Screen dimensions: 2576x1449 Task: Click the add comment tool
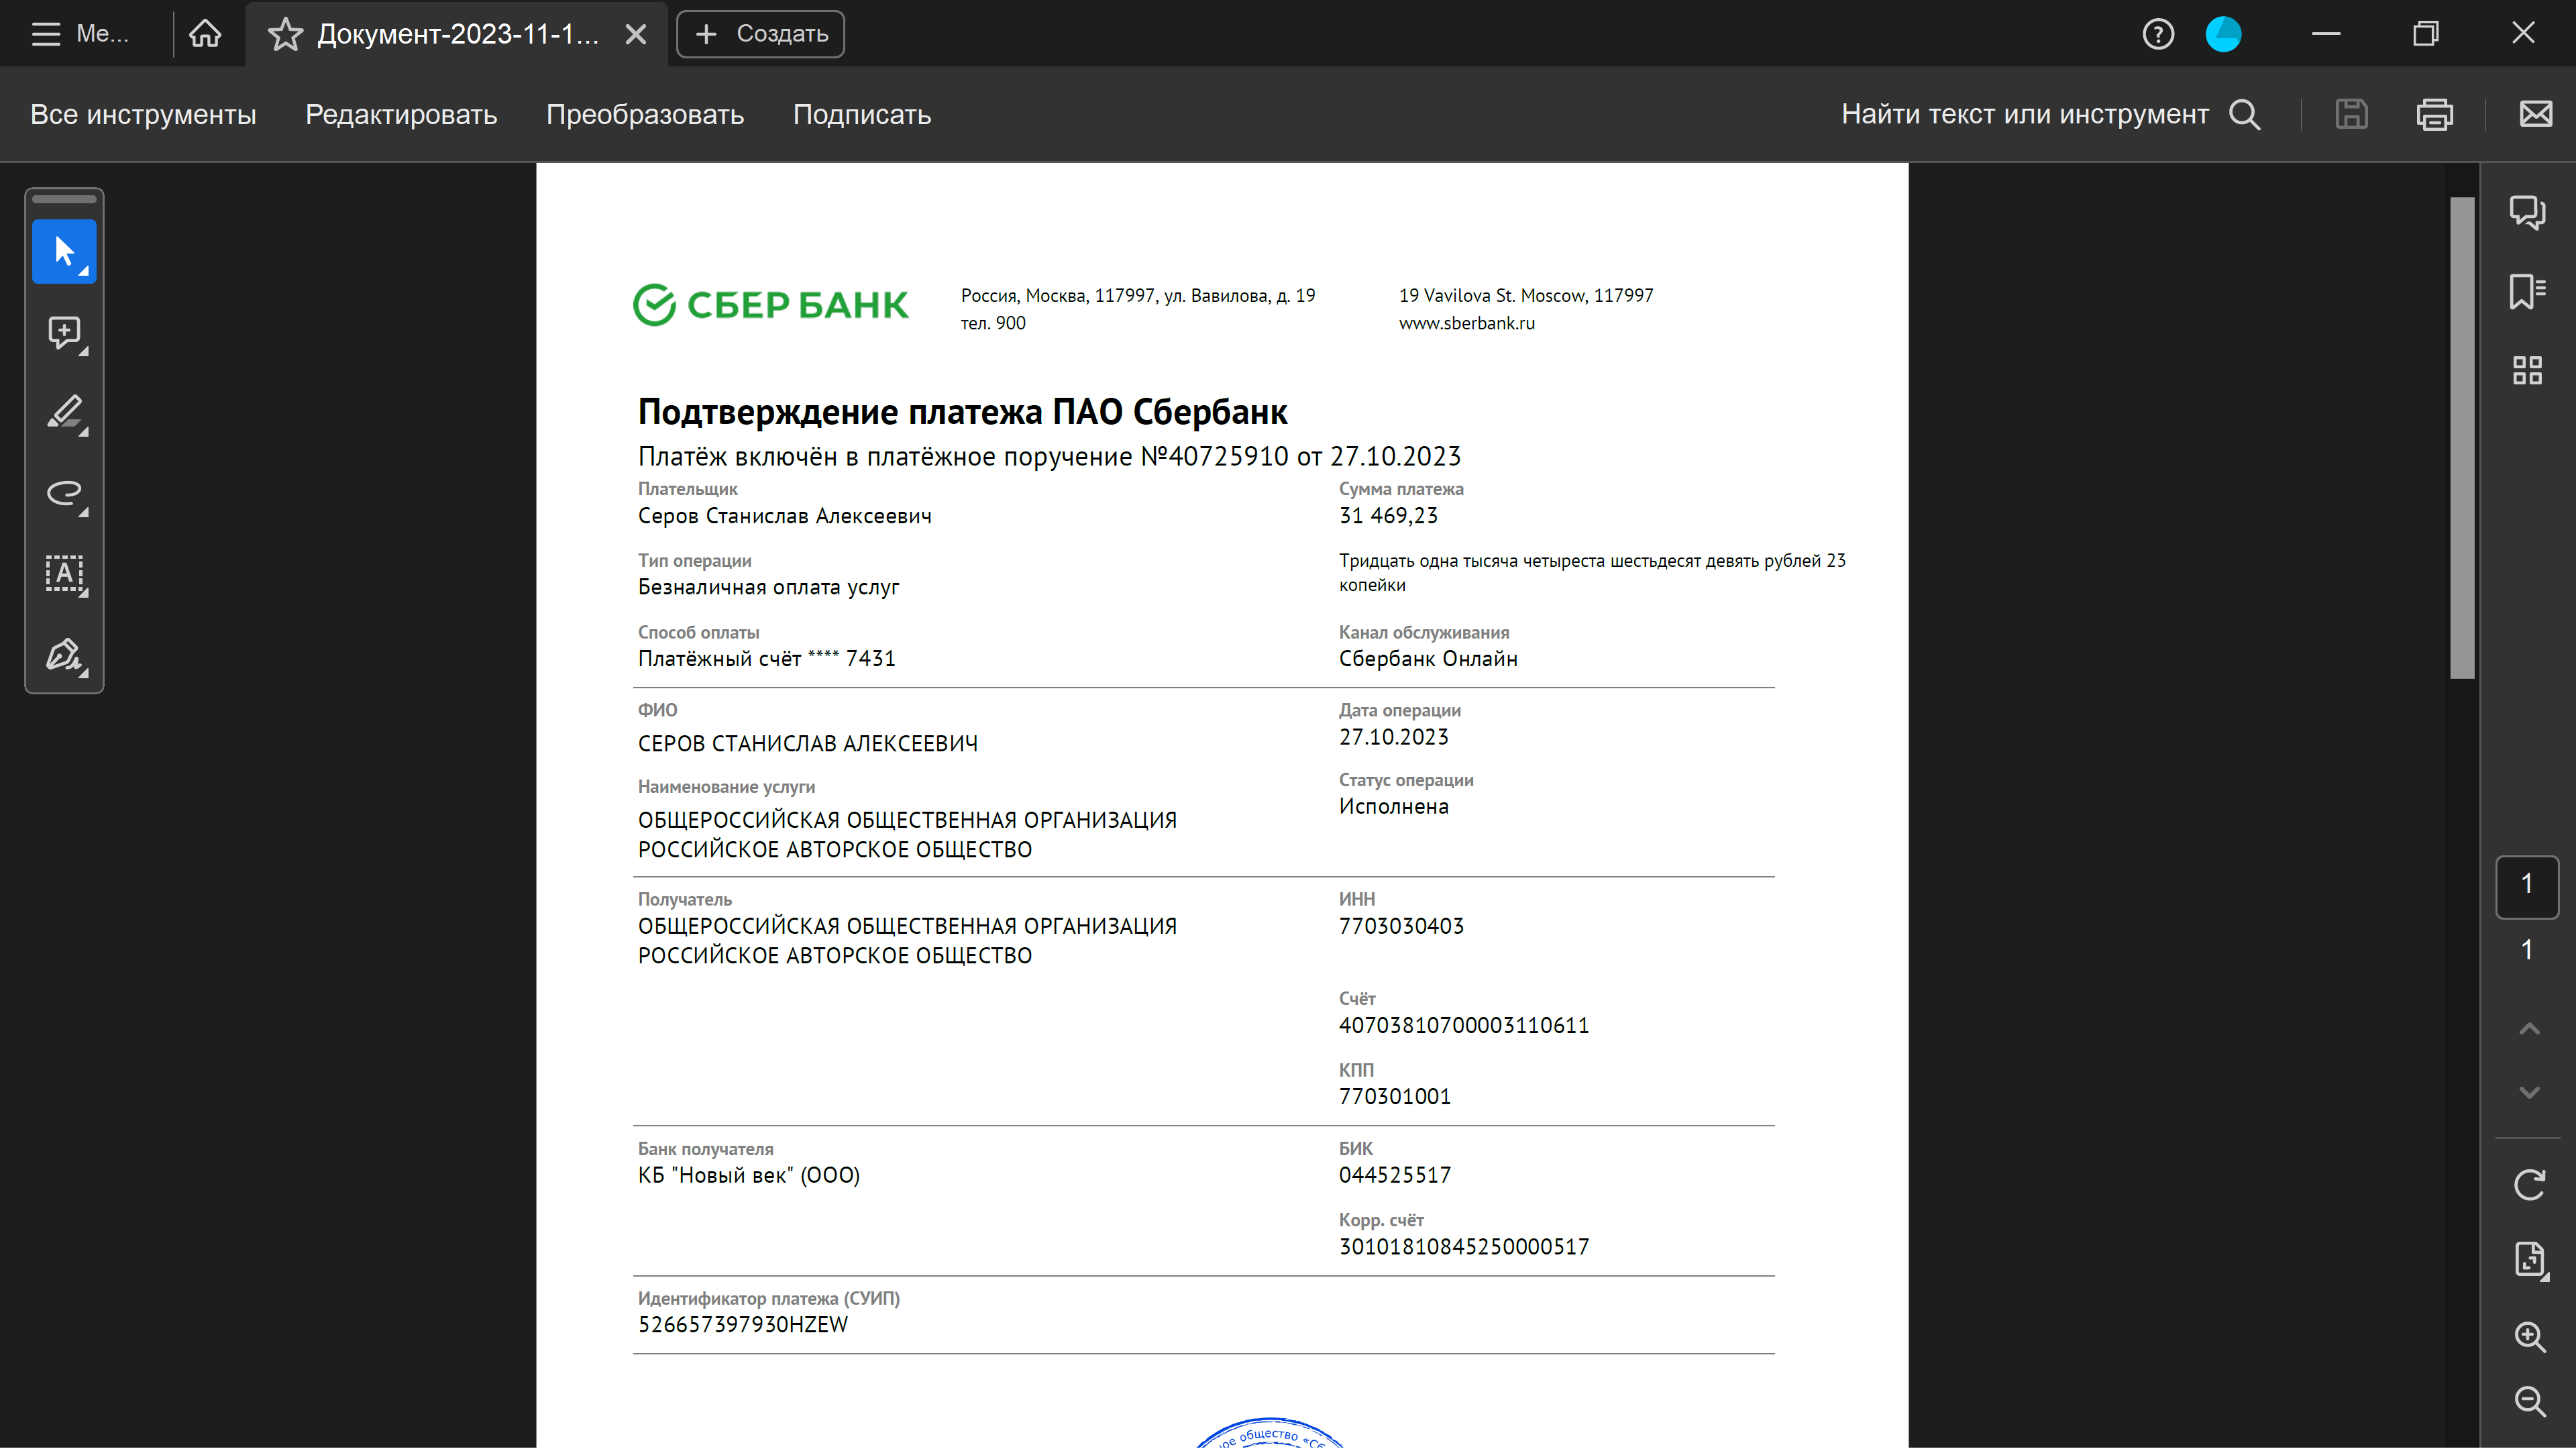coord(64,332)
